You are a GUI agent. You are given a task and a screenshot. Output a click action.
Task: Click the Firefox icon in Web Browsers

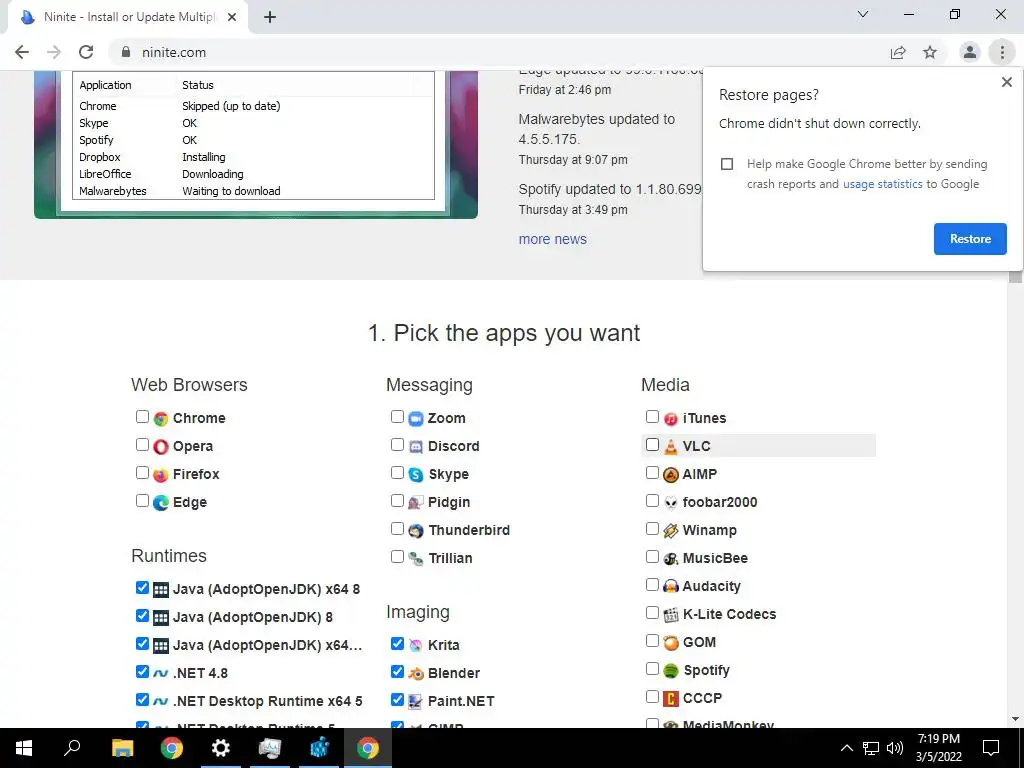click(x=161, y=475)
